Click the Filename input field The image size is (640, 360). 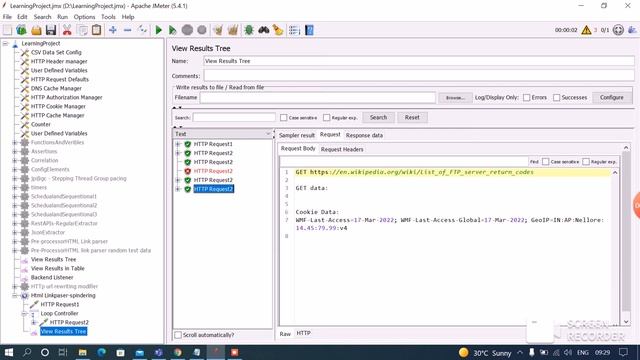(x=318, y=98)
